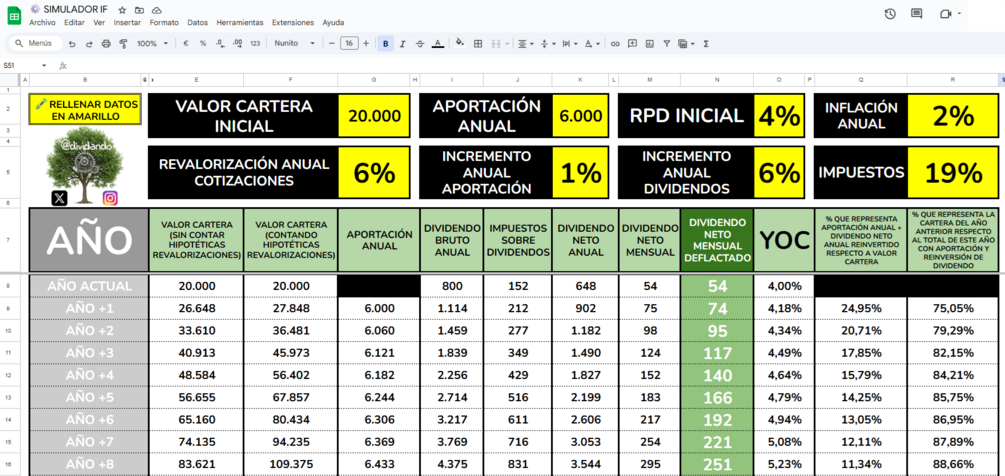This screenshot has width=1005, height=476.
Task: Open the Herramientas menu
Action: coord(240,22)
